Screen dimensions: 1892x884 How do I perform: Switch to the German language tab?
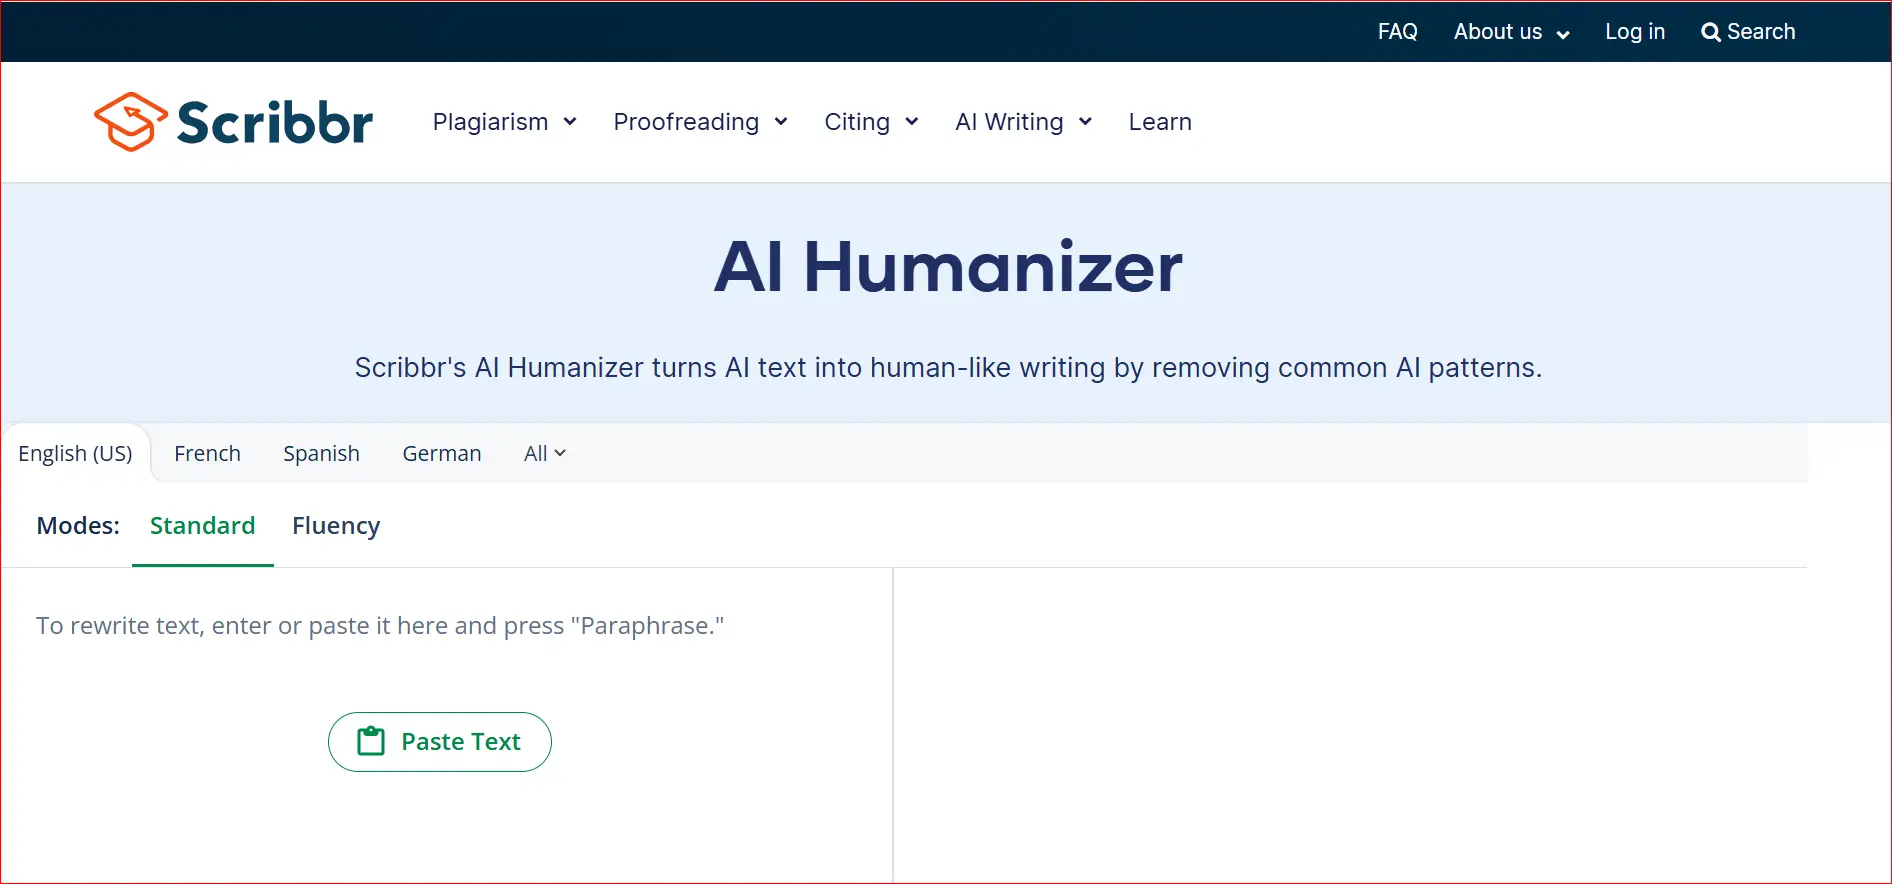442,453
